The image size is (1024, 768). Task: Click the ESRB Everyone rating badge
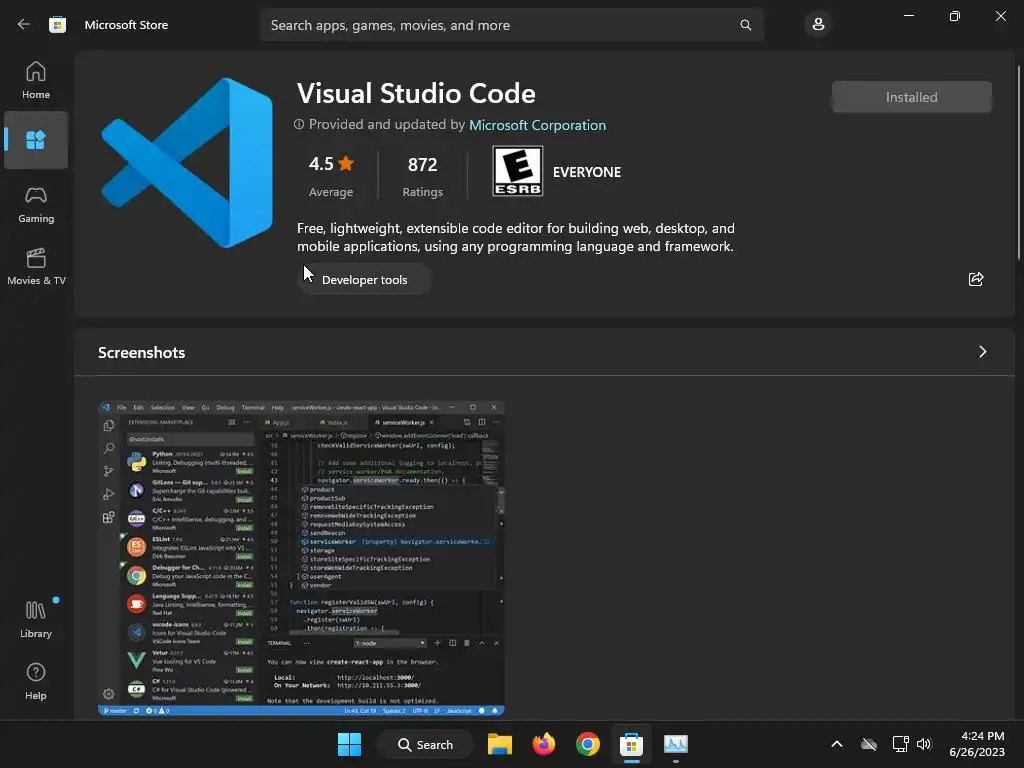point(517,171)
